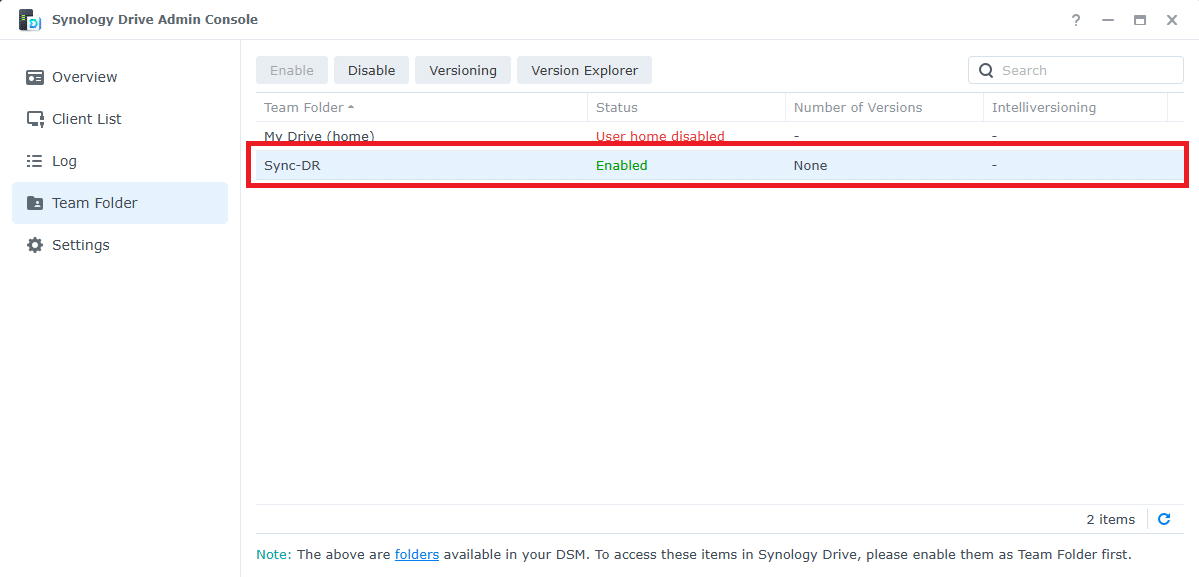Sort by Number of Versions column

click(x=885, y=108)
